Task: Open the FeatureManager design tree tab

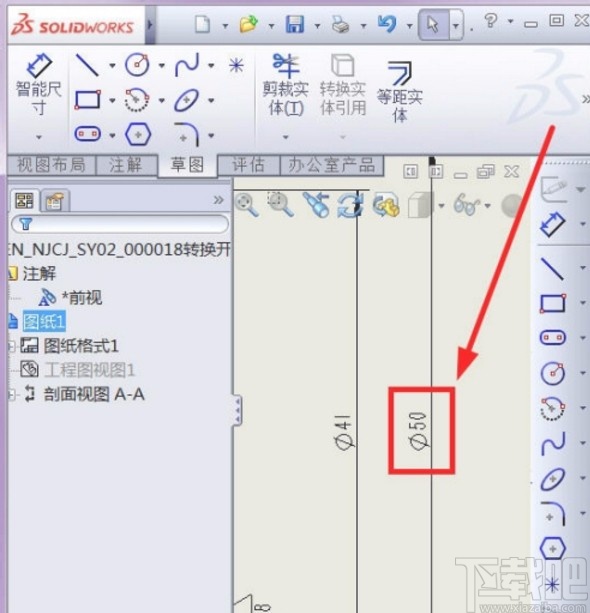Action: [24, 201]
